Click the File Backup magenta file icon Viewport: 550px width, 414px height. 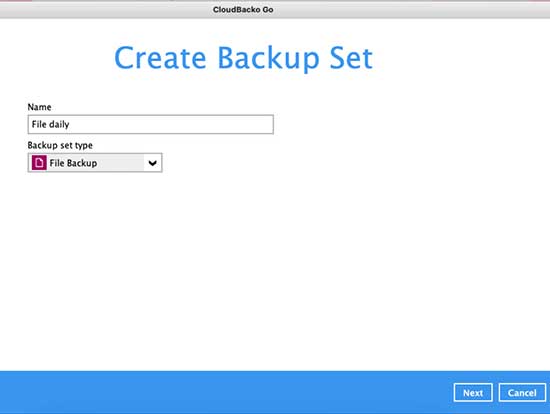(x=39, y=163)
